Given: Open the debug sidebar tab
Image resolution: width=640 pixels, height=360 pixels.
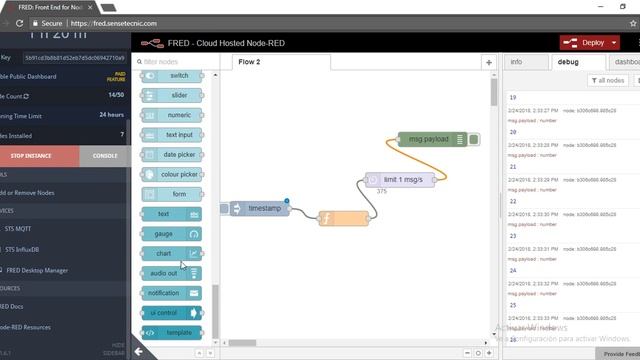Looking at the screenshot, I should tap(578, 62).
